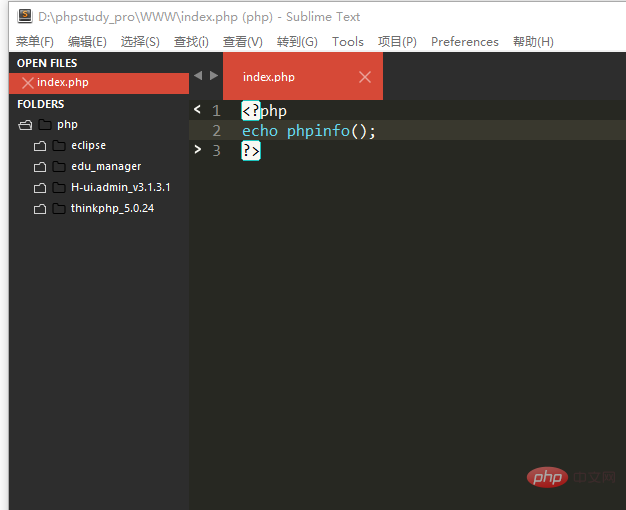Open the 编辑(E) menu
This screenshot has width=626, height=510.
click(87, 42)
